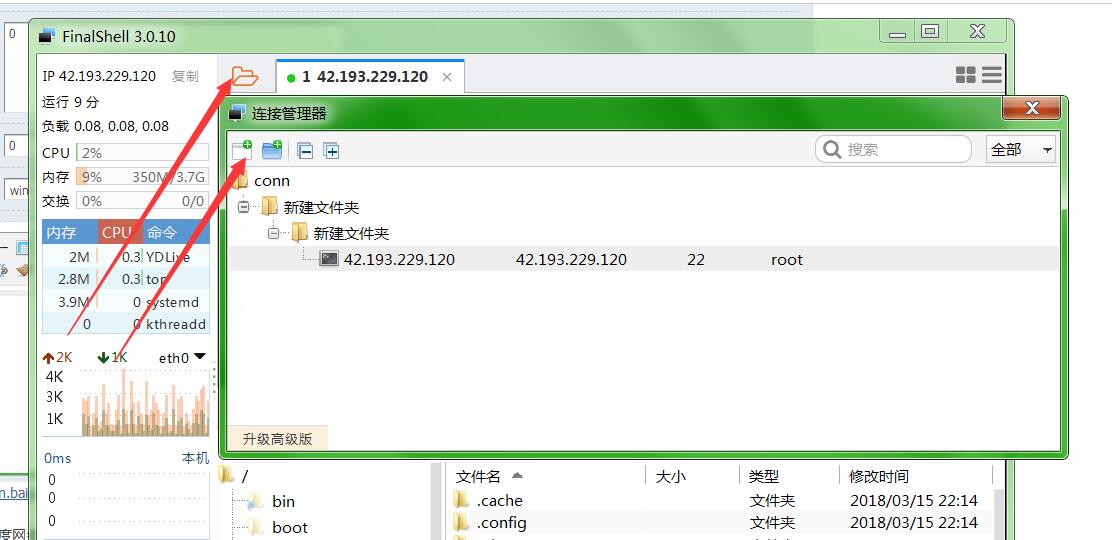The height and width of the screenshot is (540, 1112).
Task: Expand all tree nodes icon
Action: click(x=332, y=151)
